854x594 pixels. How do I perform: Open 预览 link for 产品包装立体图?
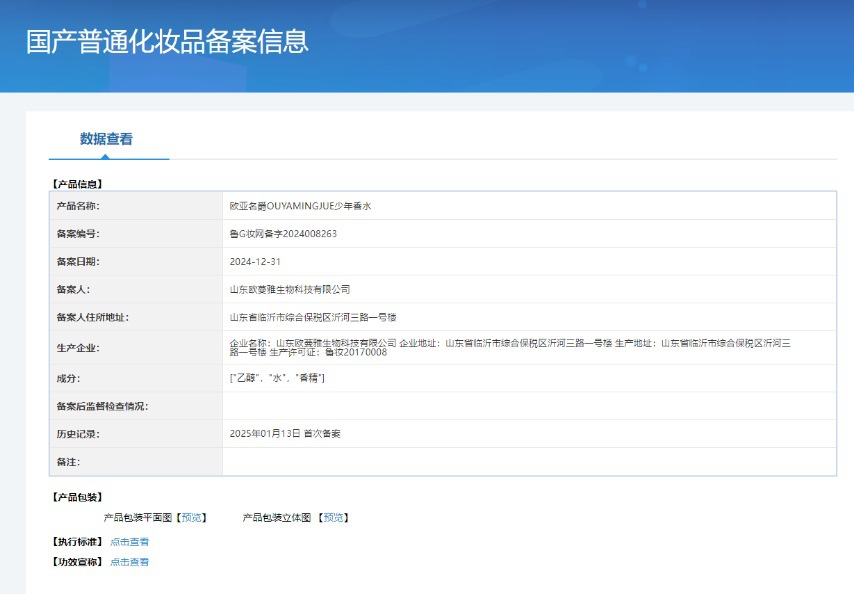point(333,517)
